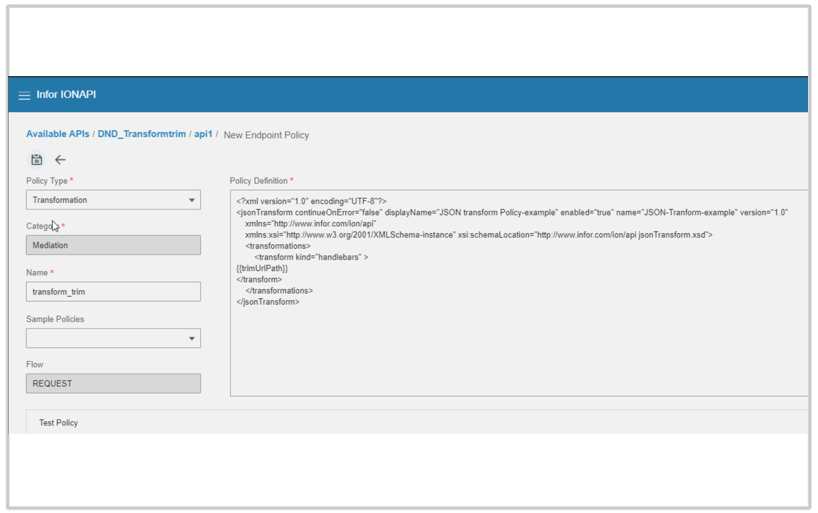Expand the Test Policy section
Screen dimensions: 818x513
58,423
